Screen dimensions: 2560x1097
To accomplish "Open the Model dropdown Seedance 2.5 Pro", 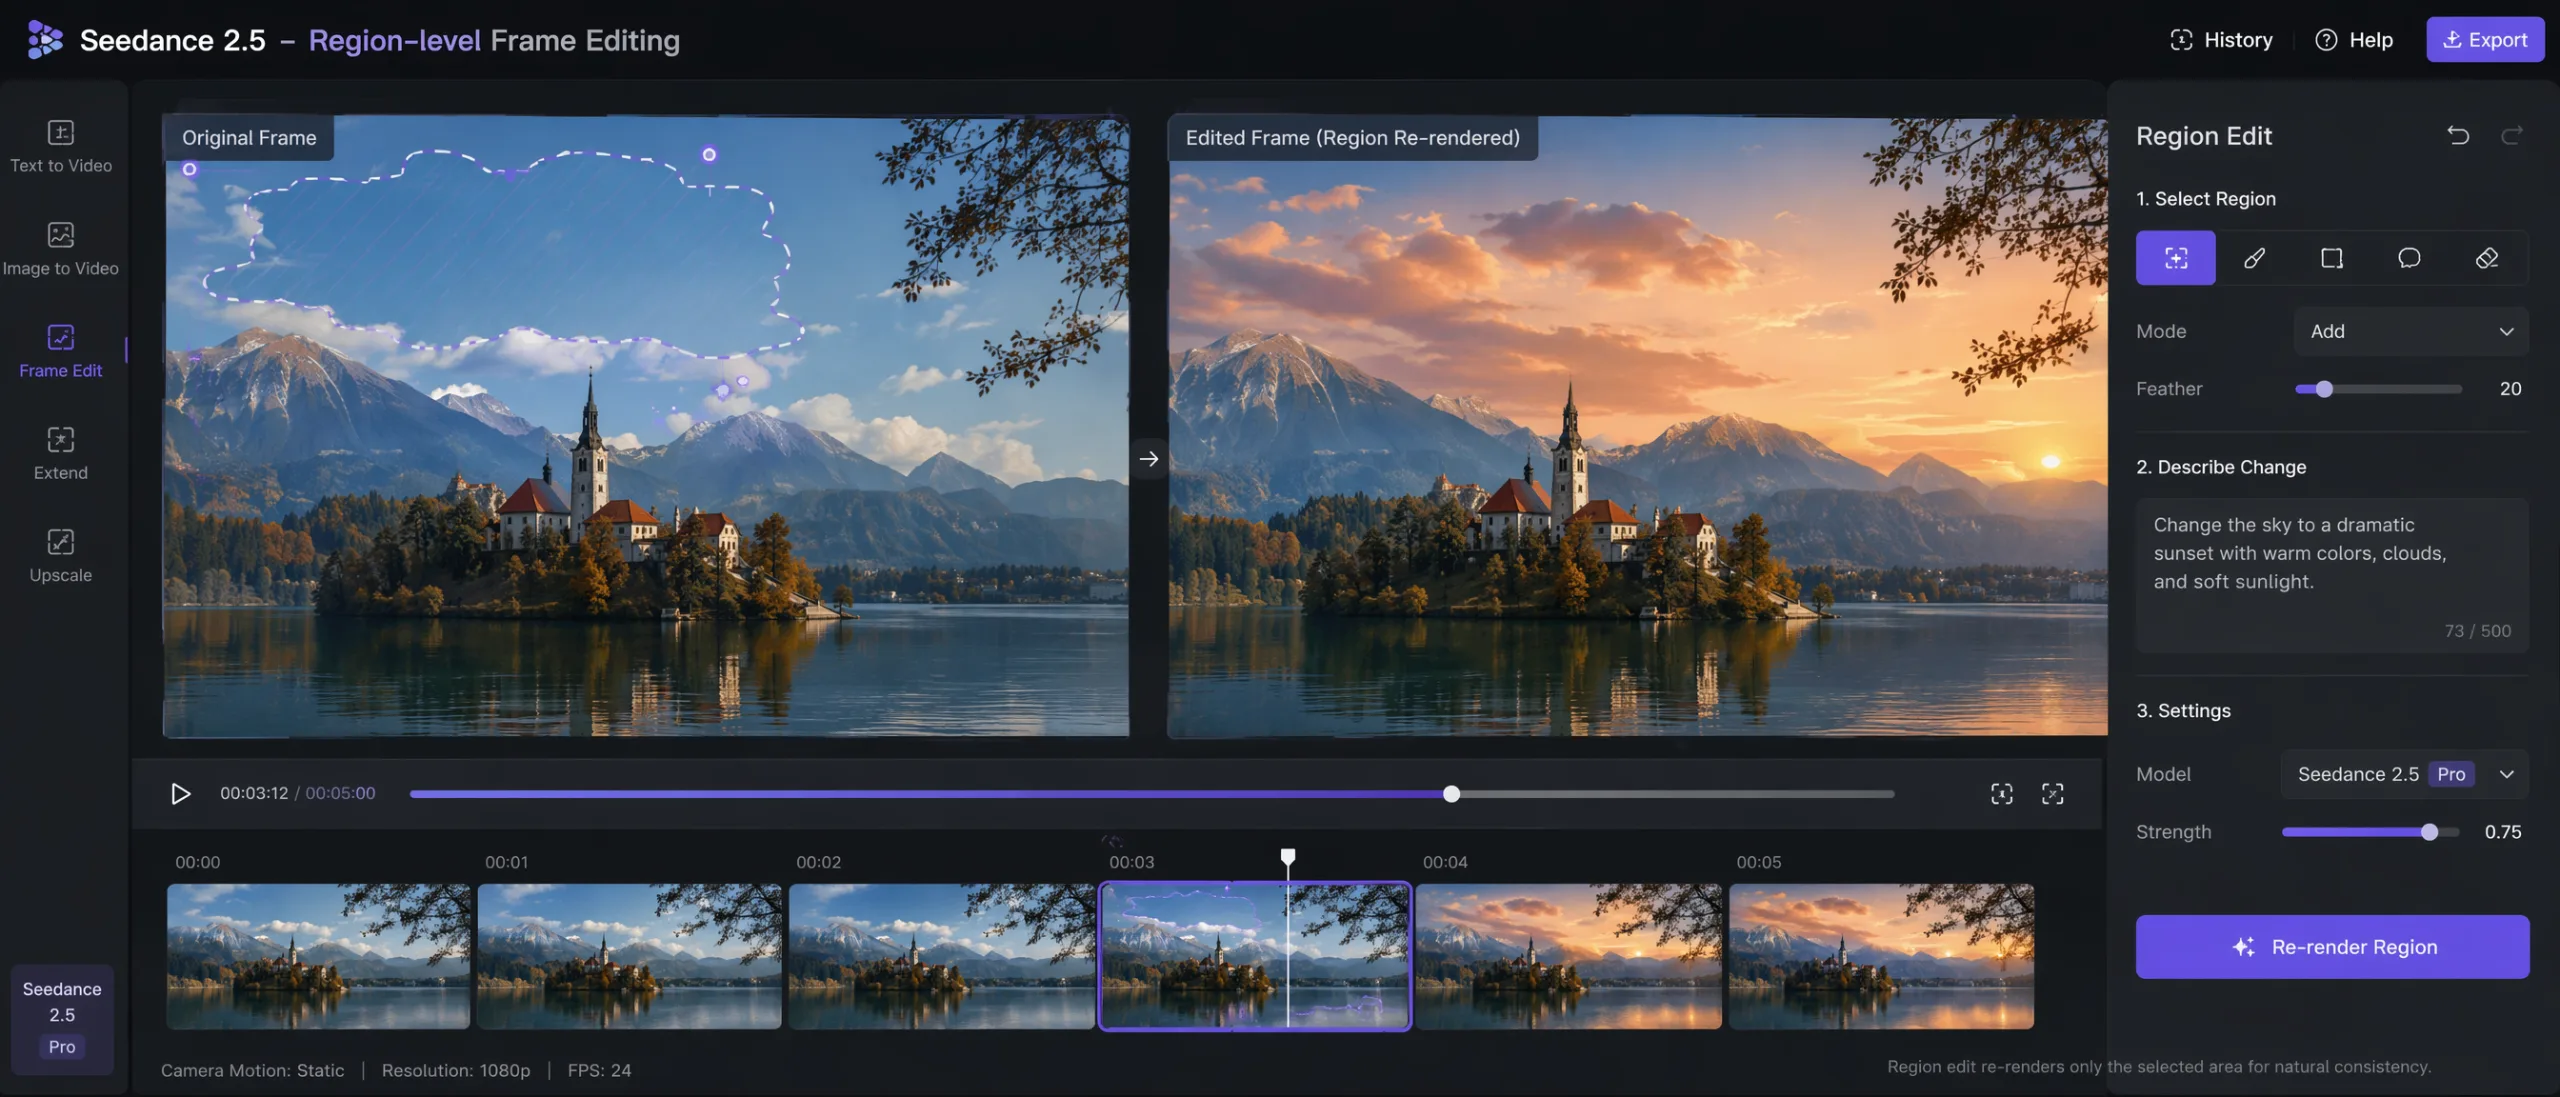I will pyautogui.click(x=2405, y=774).
